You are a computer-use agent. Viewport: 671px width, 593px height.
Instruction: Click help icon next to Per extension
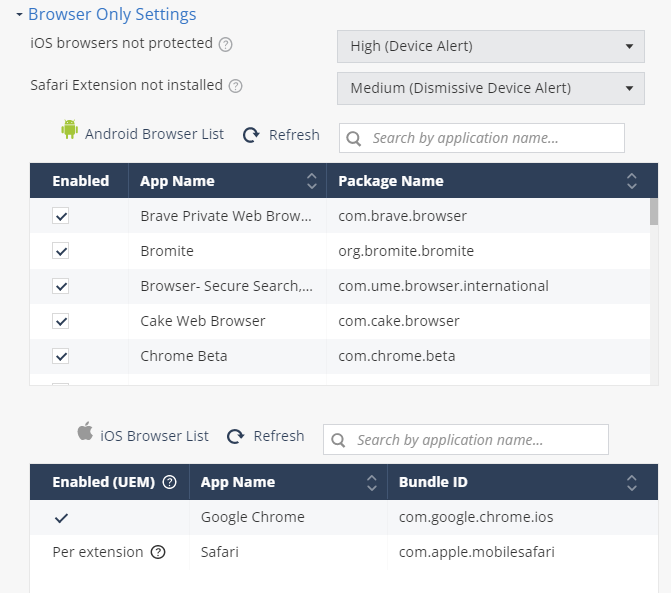click(158, 552)
